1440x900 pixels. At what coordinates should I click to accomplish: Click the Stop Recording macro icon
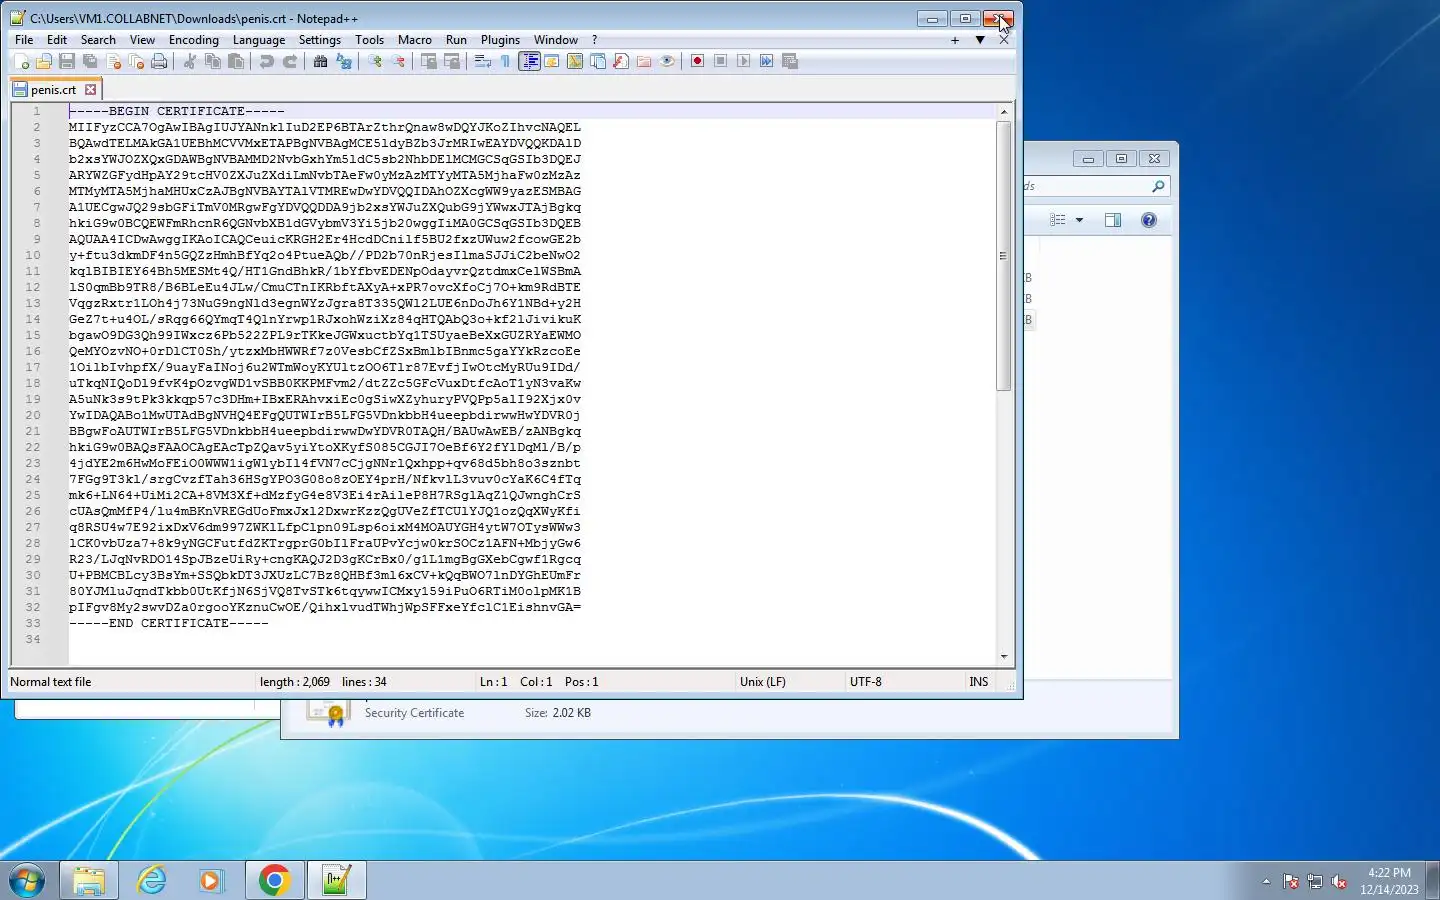(720, 61)
